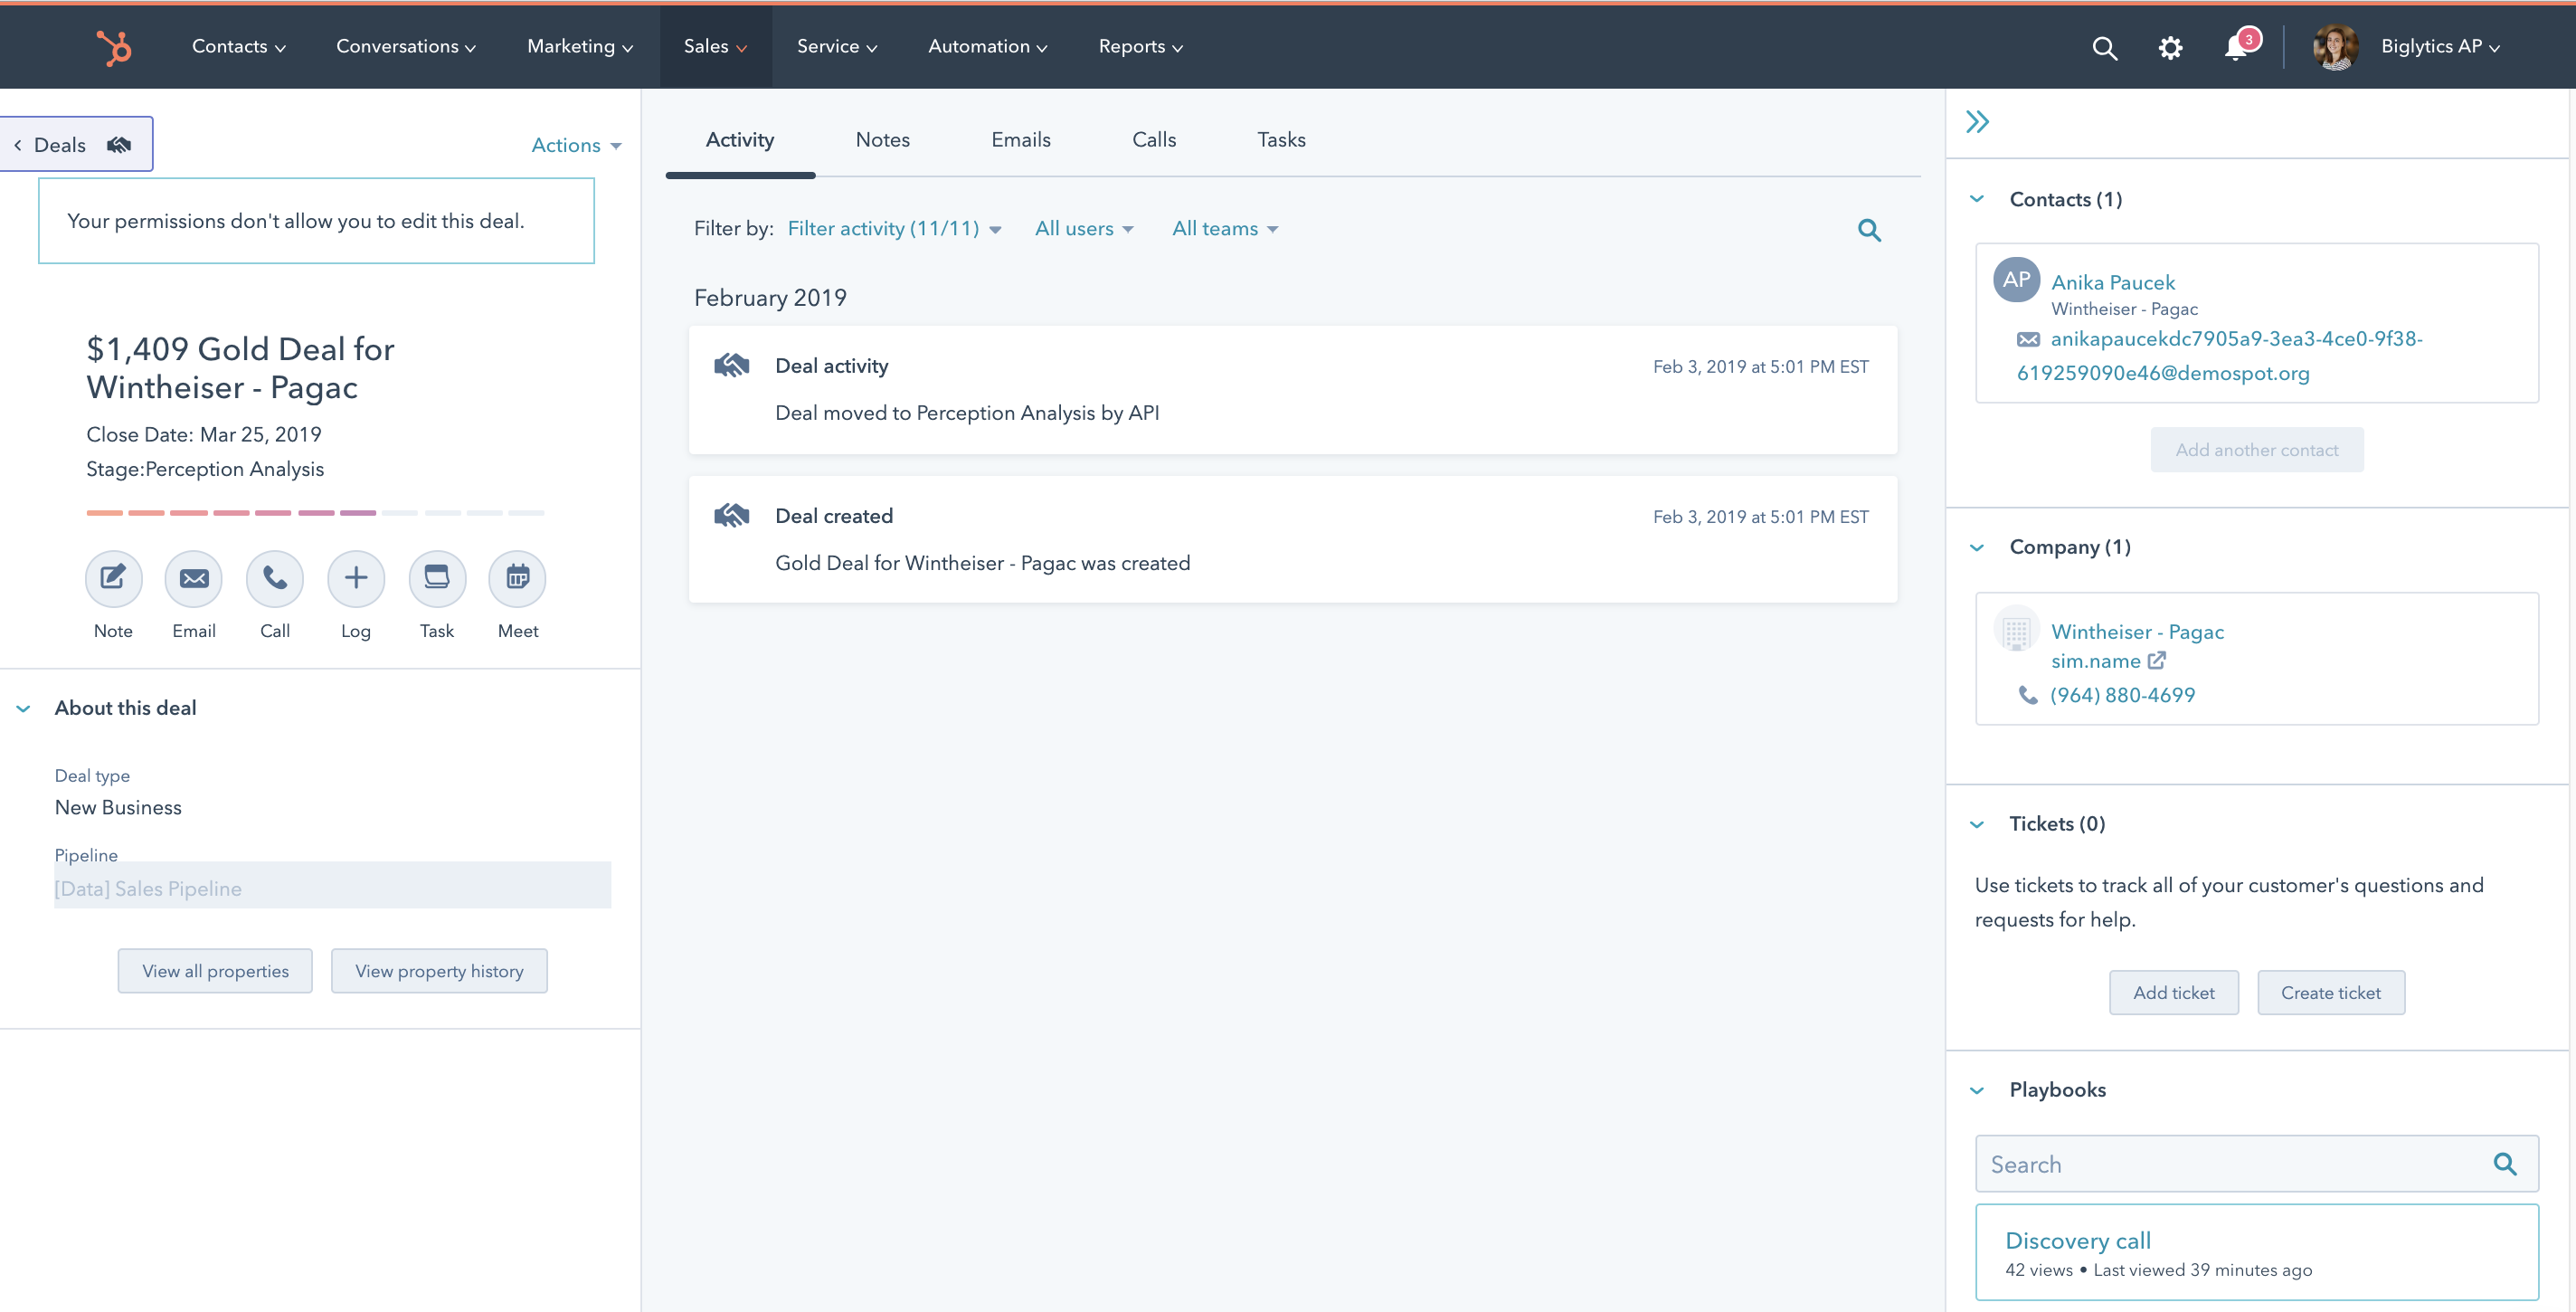2576x1312 pixels.
Task: Click the Task window icon
Action: [437, 578]
